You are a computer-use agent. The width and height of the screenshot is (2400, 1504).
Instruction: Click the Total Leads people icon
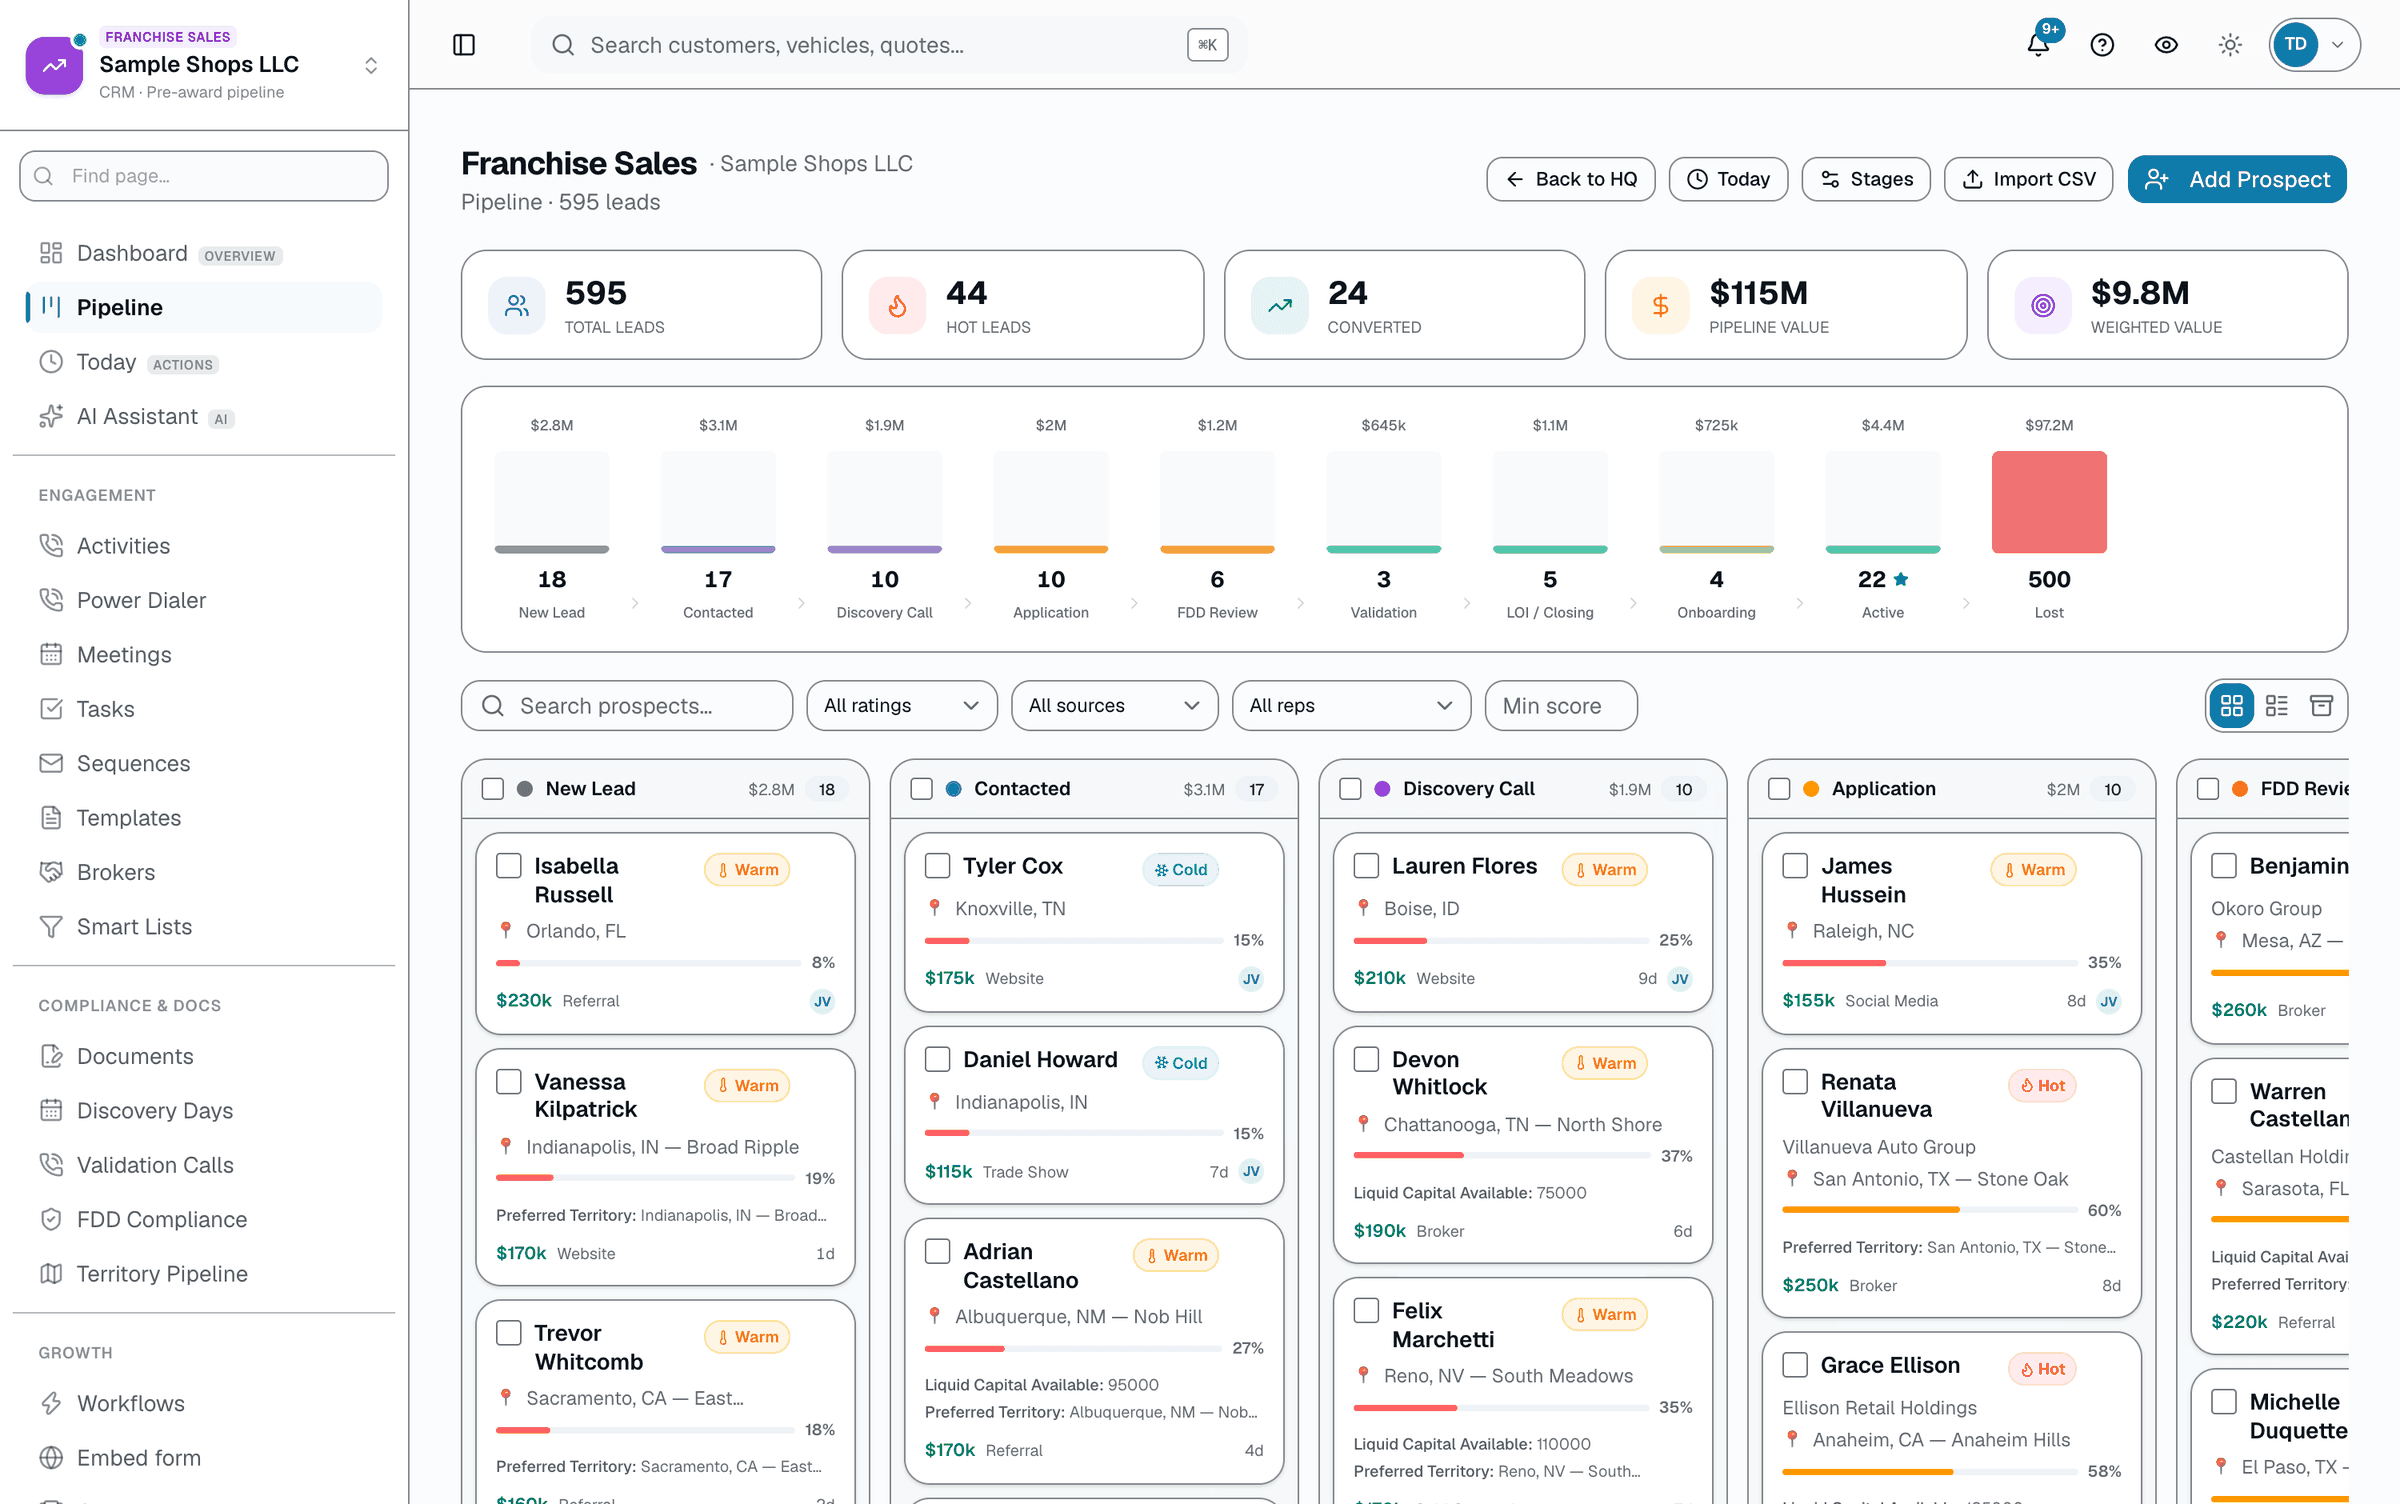[516, 305]
